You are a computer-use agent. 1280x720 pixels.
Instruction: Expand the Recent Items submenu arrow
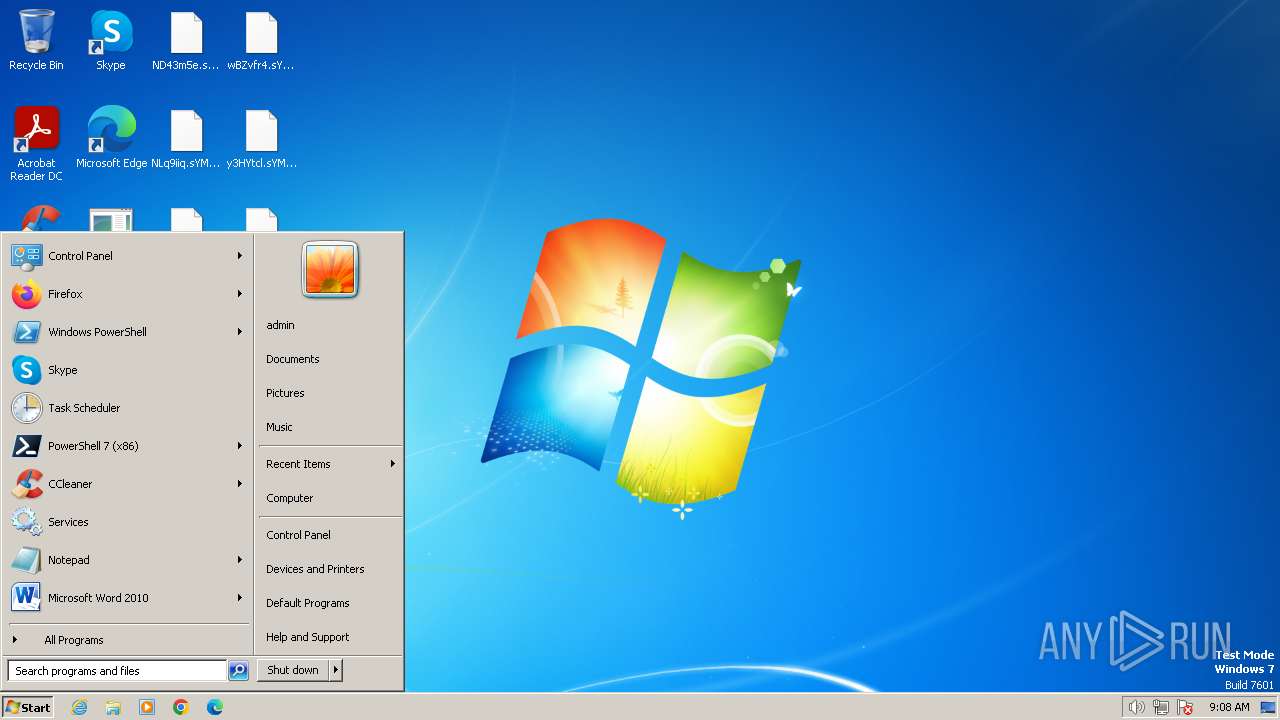393,464
